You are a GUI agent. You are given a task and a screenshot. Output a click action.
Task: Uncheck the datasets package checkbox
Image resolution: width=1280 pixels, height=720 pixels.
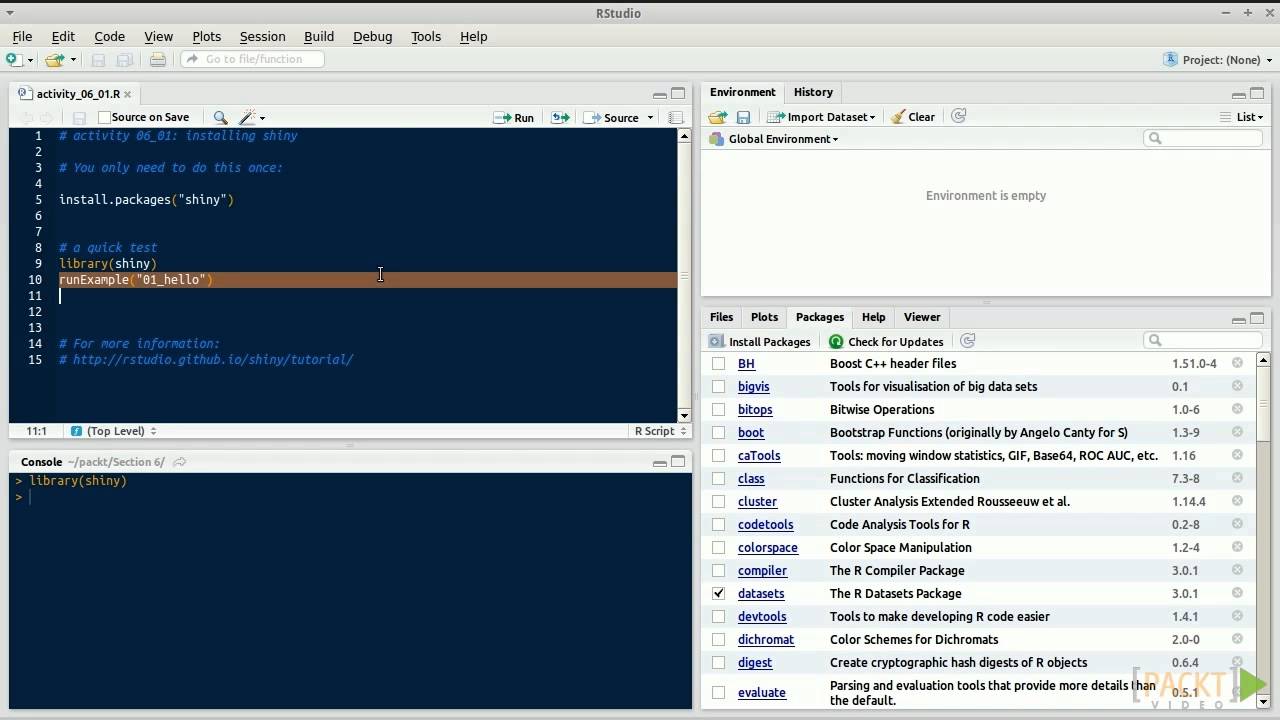718,593
